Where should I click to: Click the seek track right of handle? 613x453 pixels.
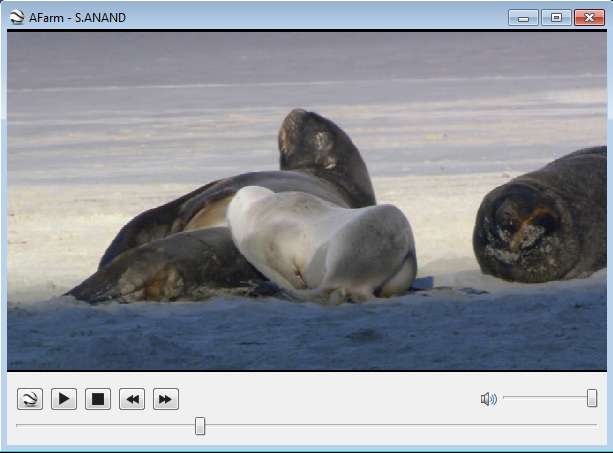click(x=400, y=426)
